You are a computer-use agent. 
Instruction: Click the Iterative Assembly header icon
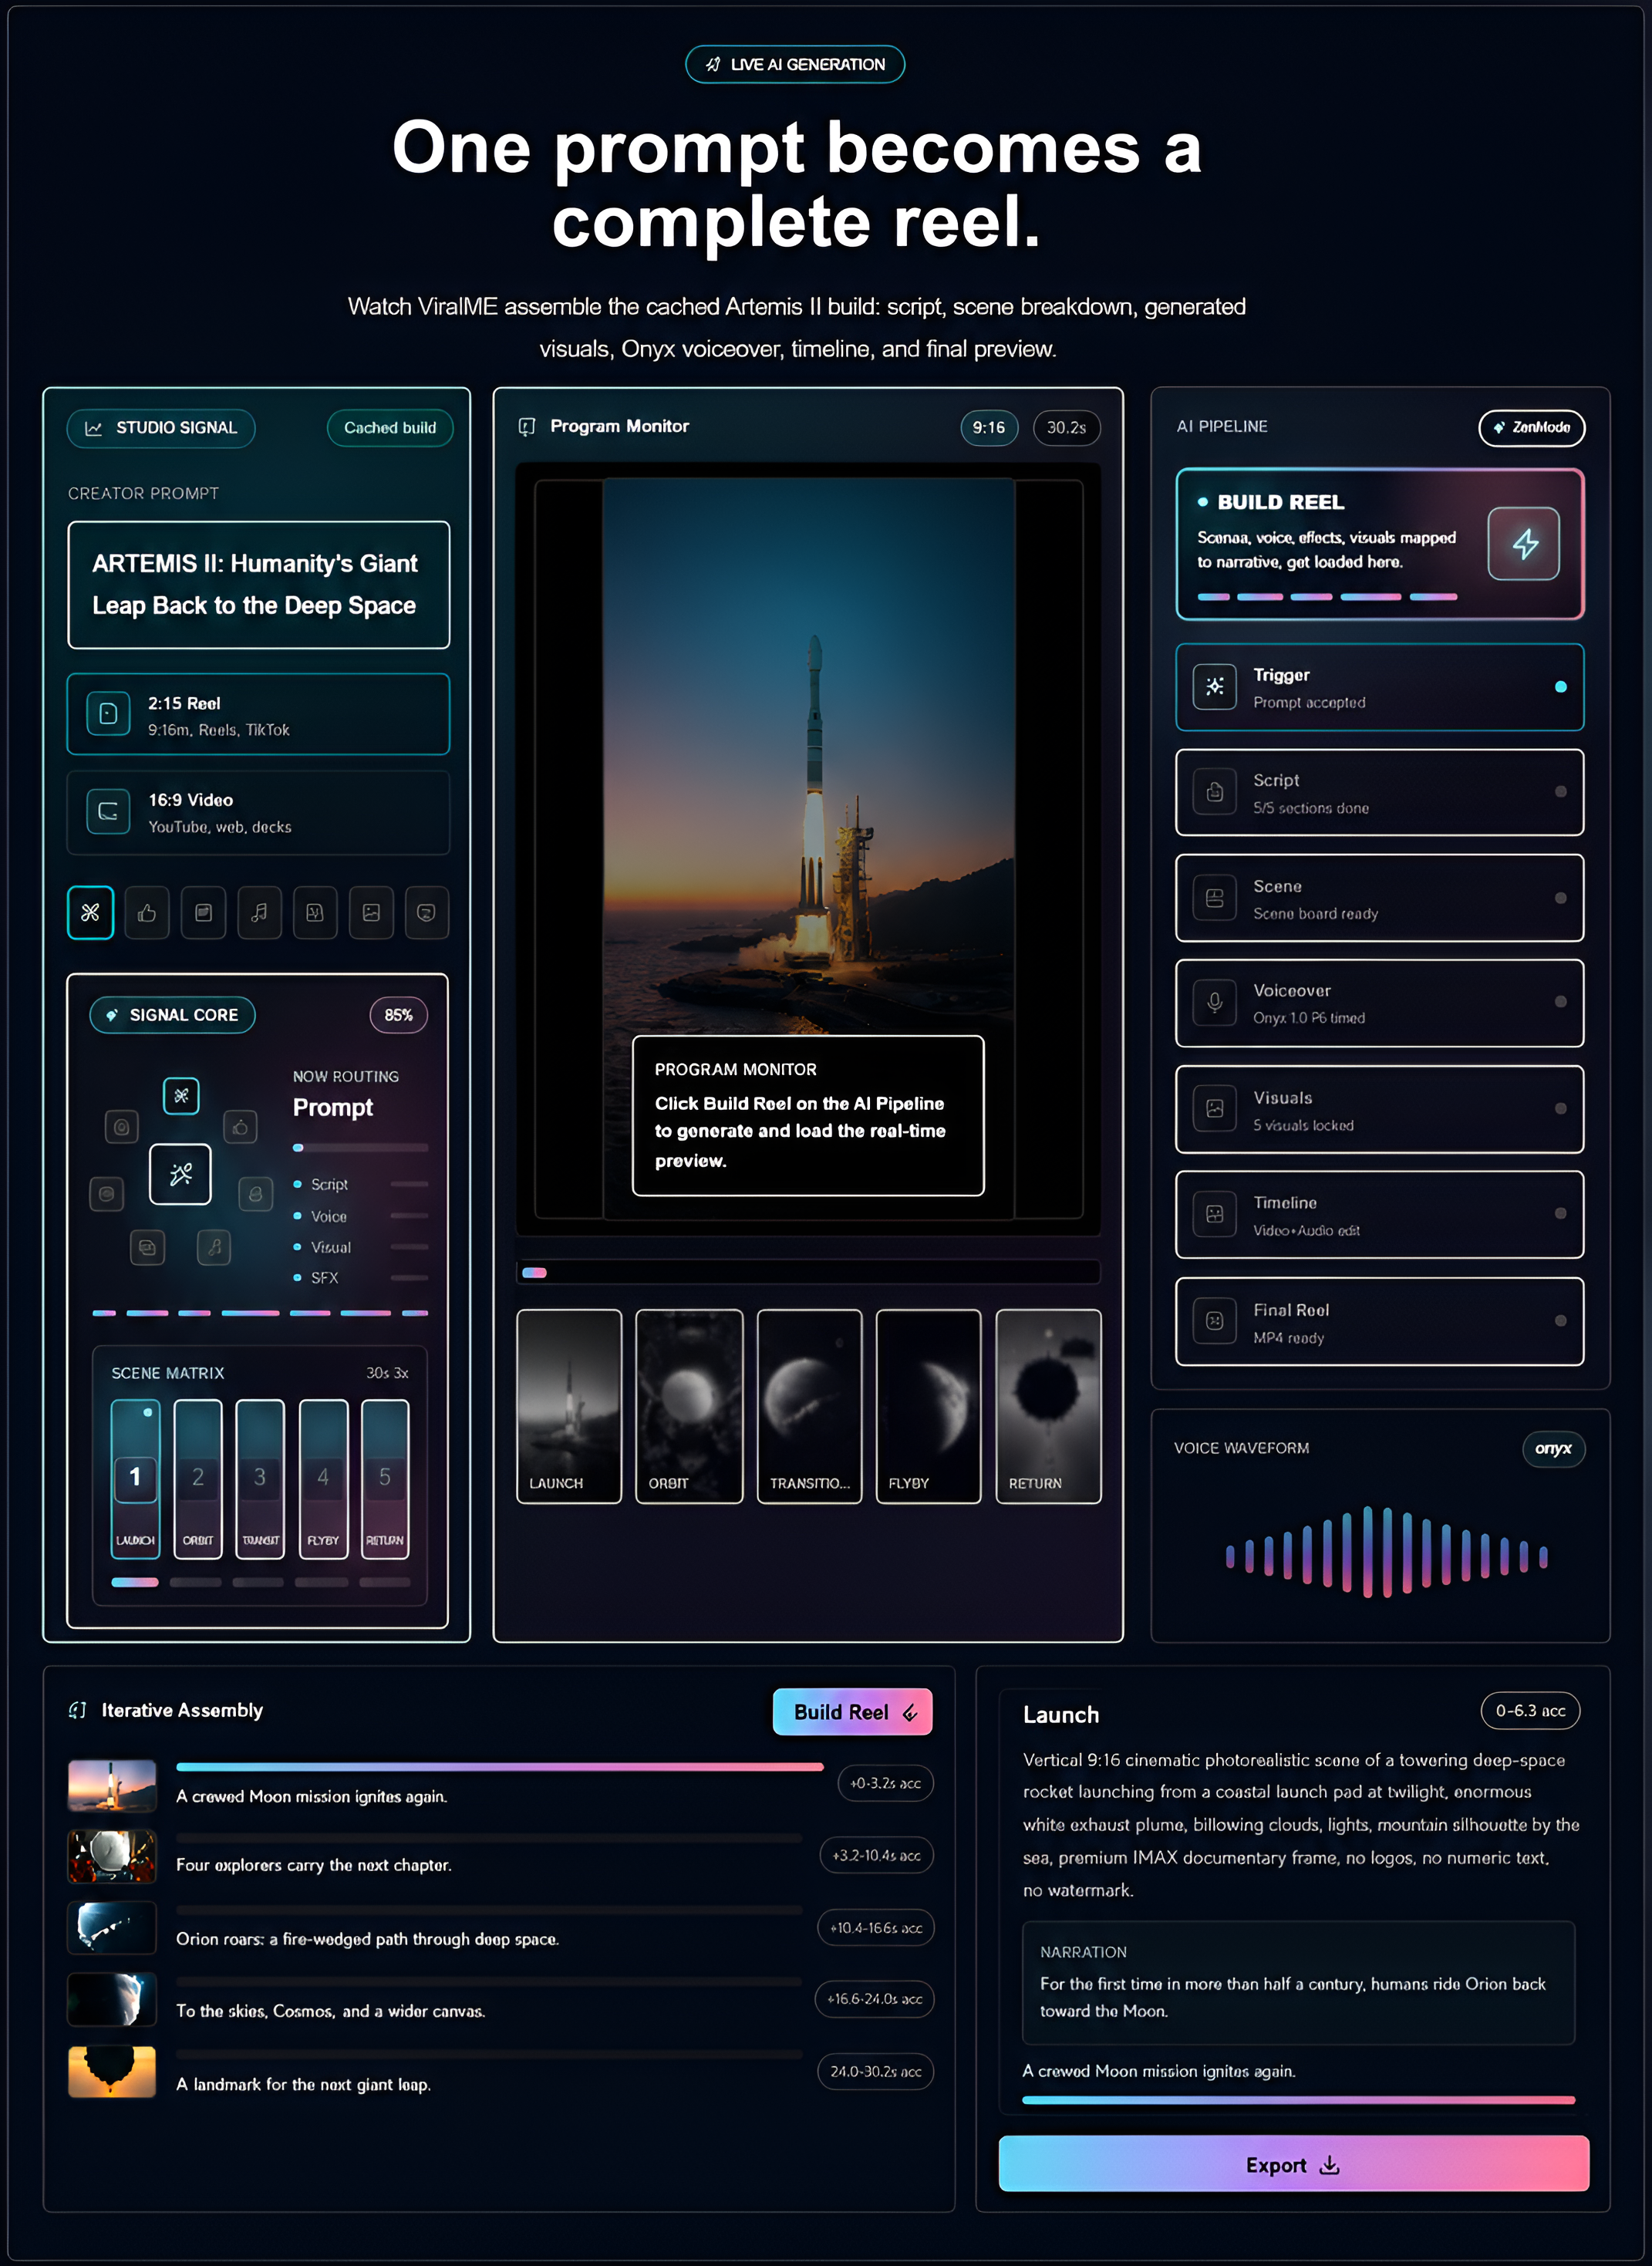coord(77,1710)
